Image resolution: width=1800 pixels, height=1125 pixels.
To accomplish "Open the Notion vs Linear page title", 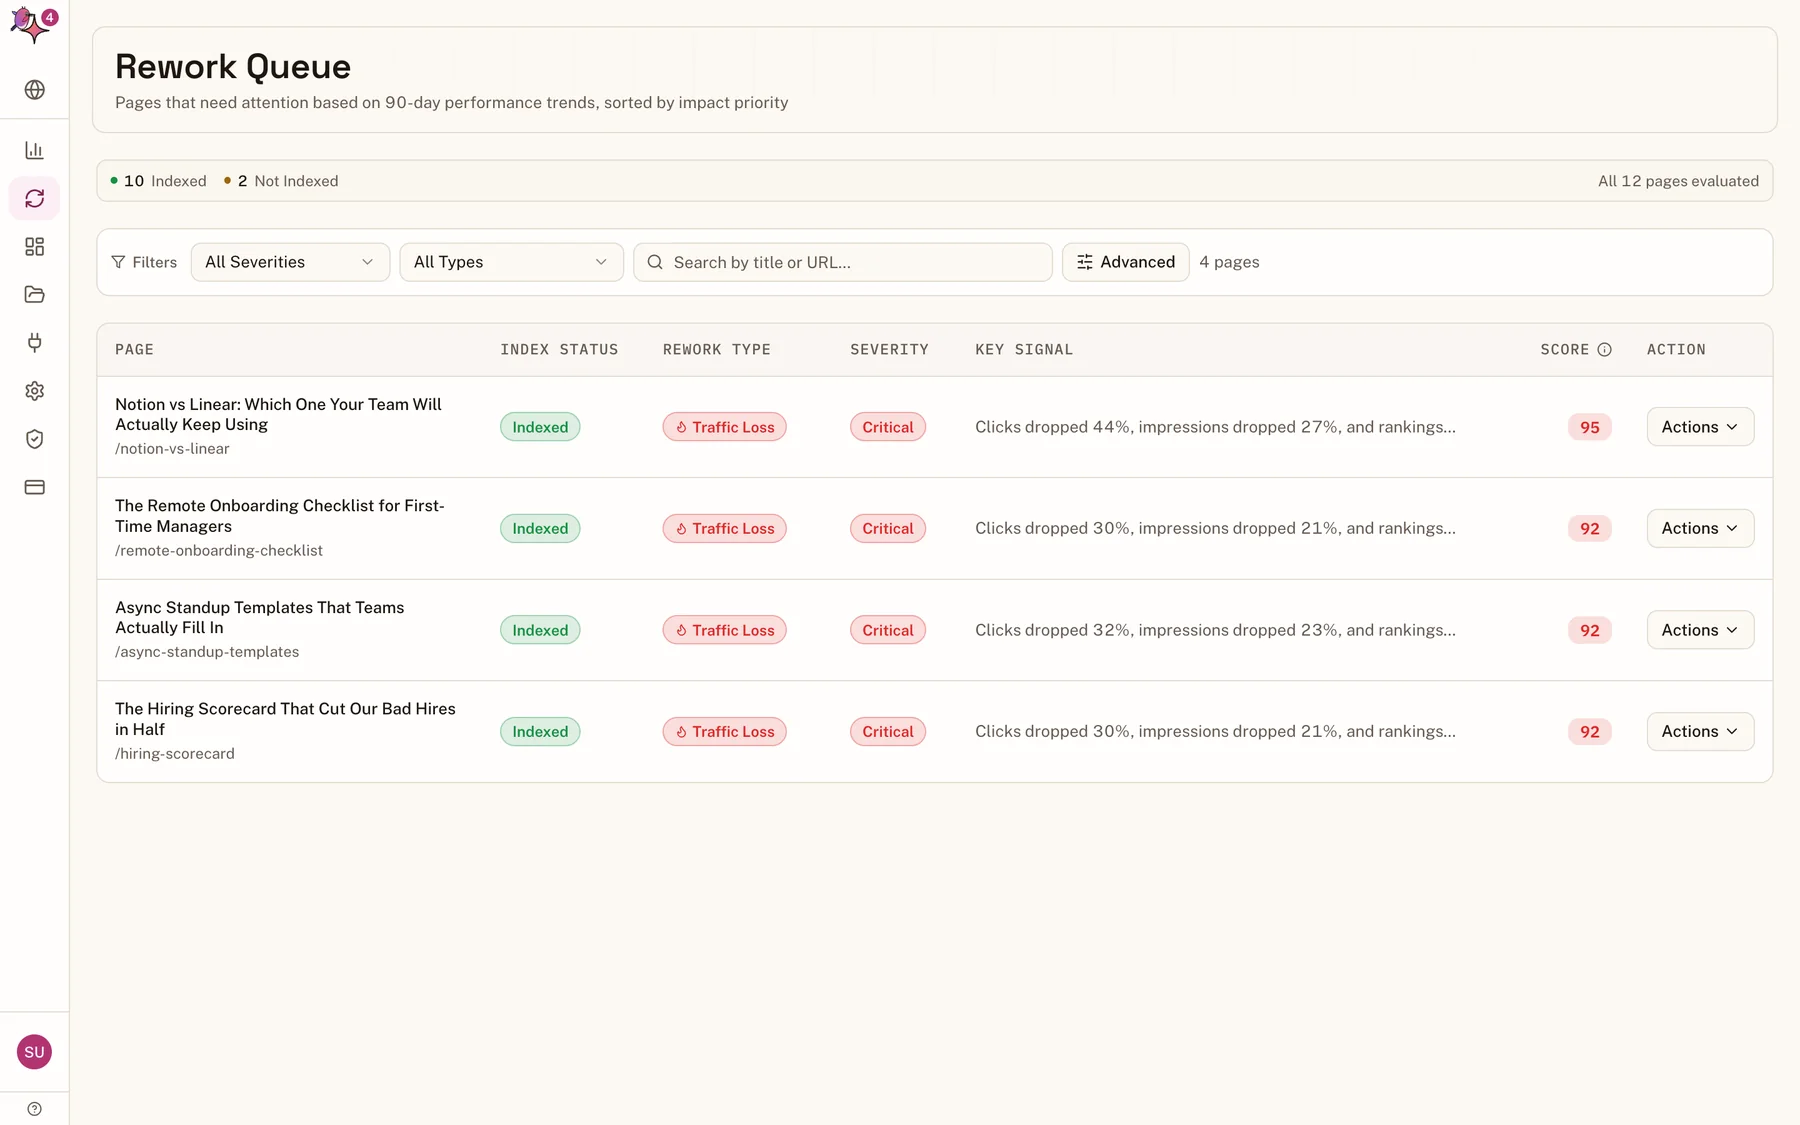I will (278, 414).
